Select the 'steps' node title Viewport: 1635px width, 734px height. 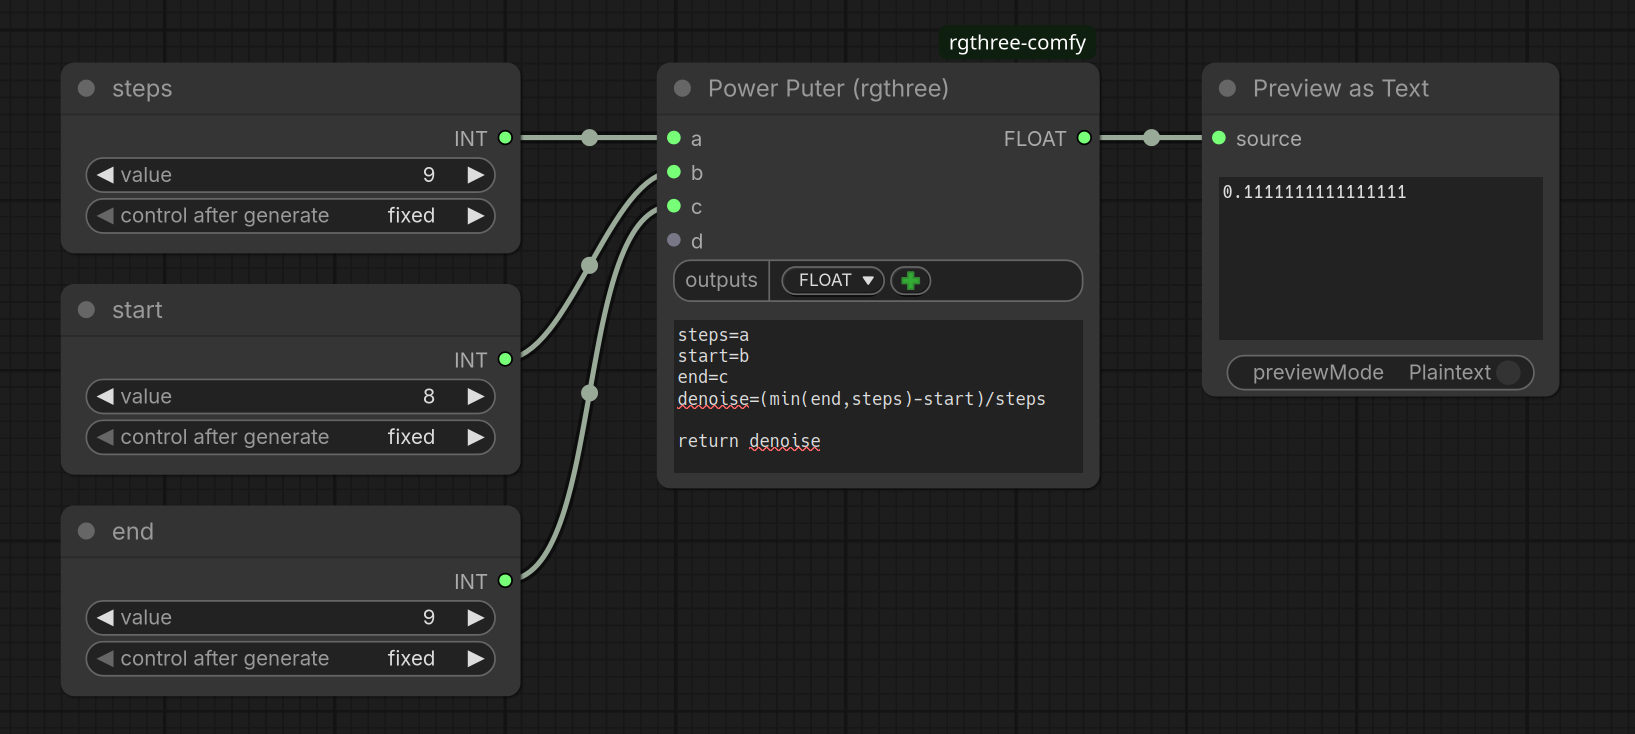coord(142,89)
